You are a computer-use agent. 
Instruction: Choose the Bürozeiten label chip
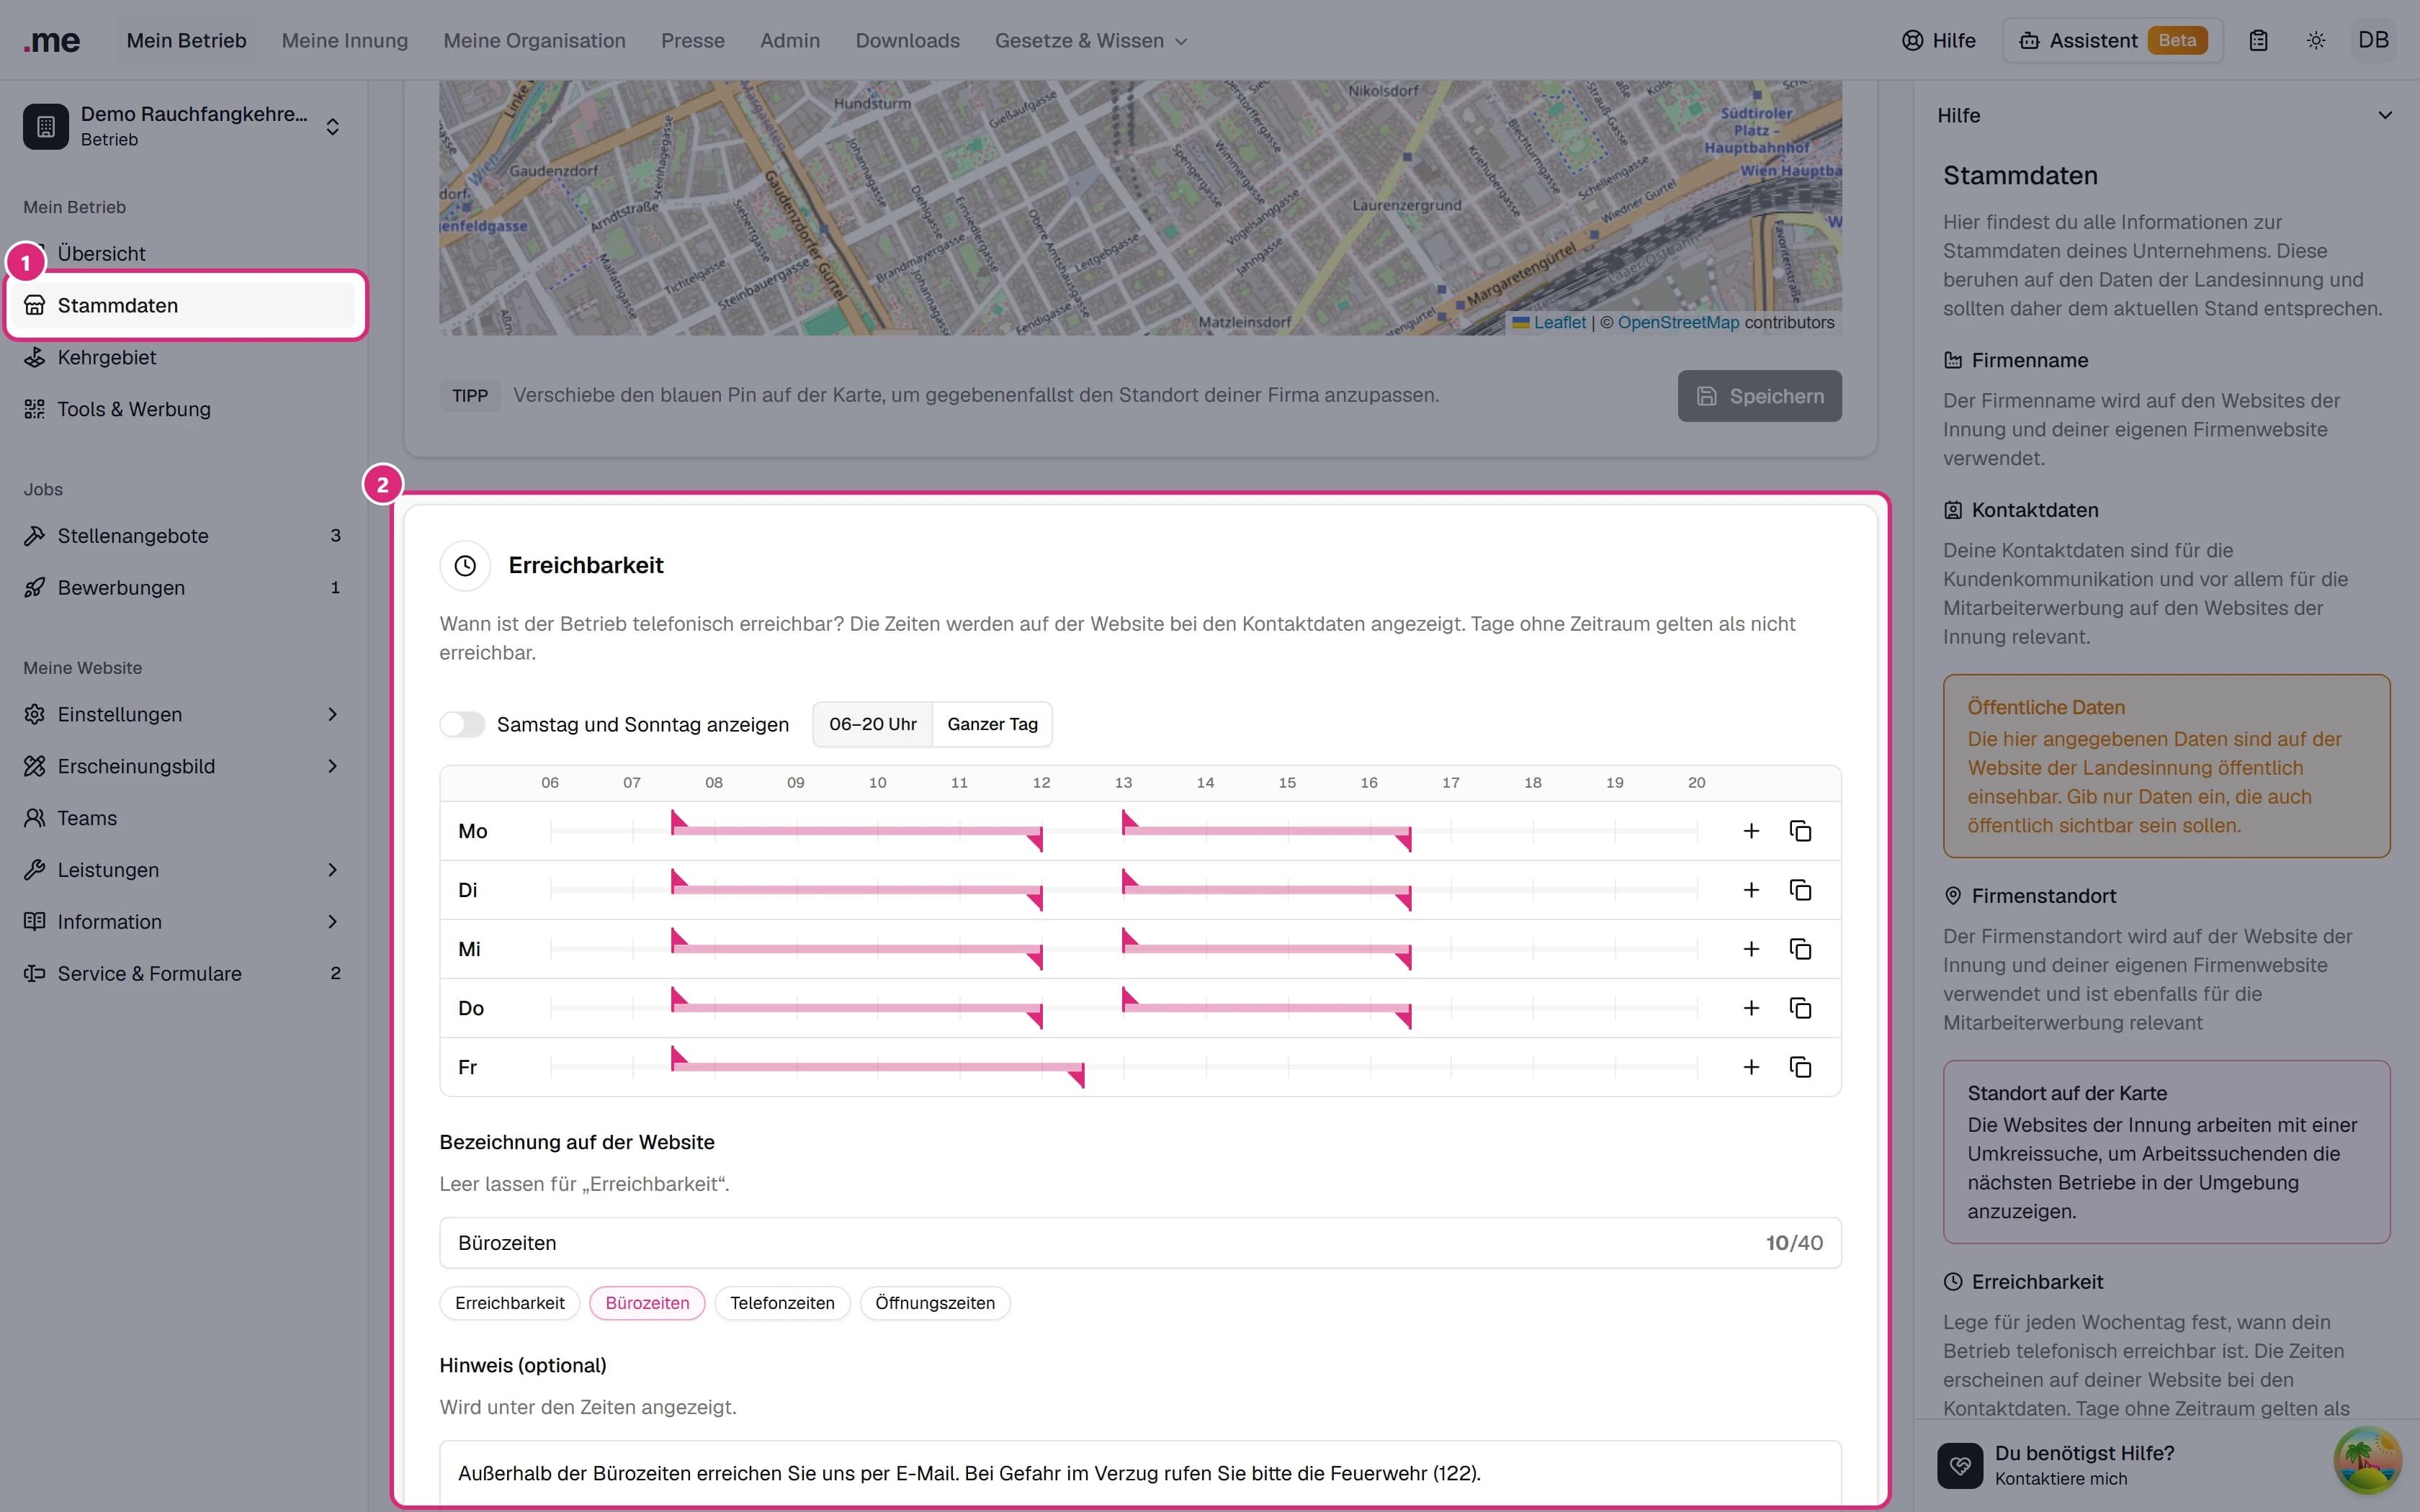tap(647, 1303)
